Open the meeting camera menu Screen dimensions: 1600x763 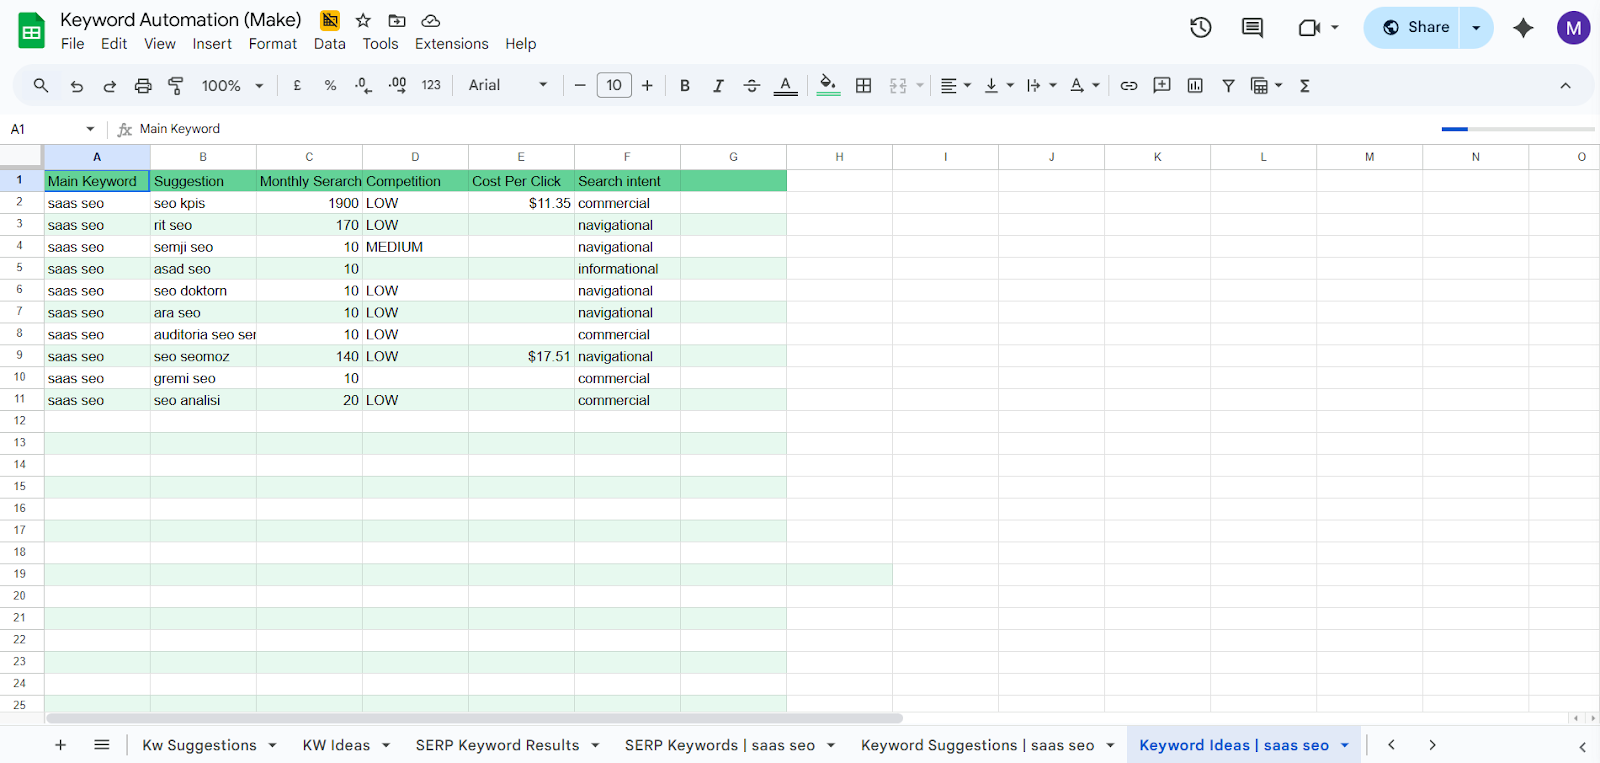(x=1318, y=28)
